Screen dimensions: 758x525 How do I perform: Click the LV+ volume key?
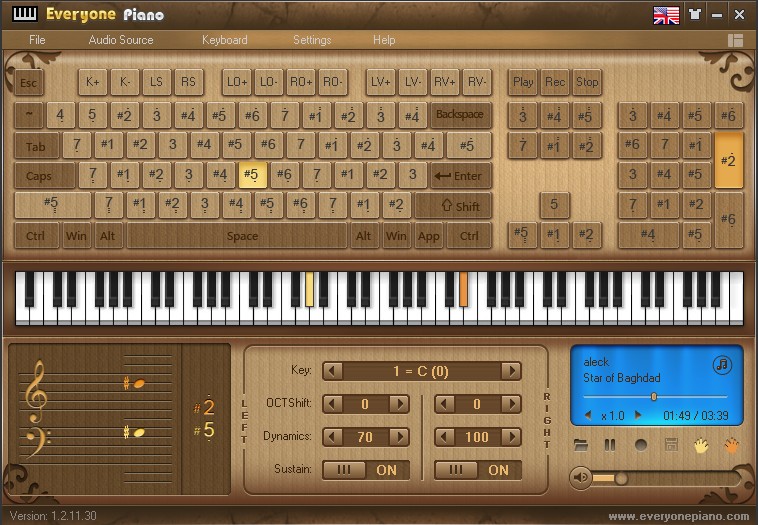[x=380, y=82]
